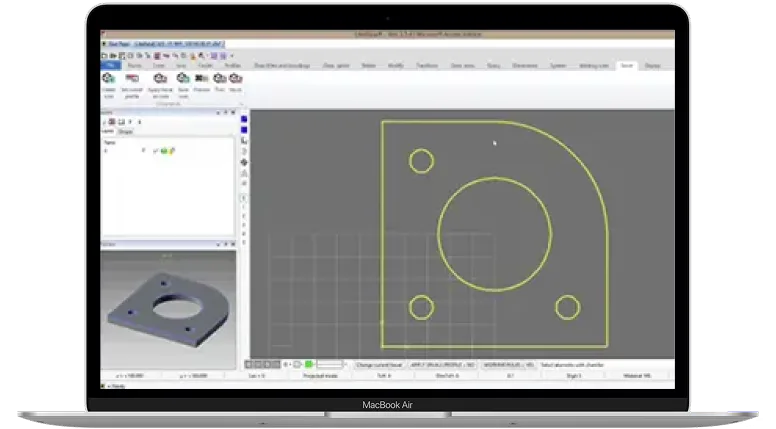Switch to the Shapes tab in left panel
776x429 pixels.
126,131
